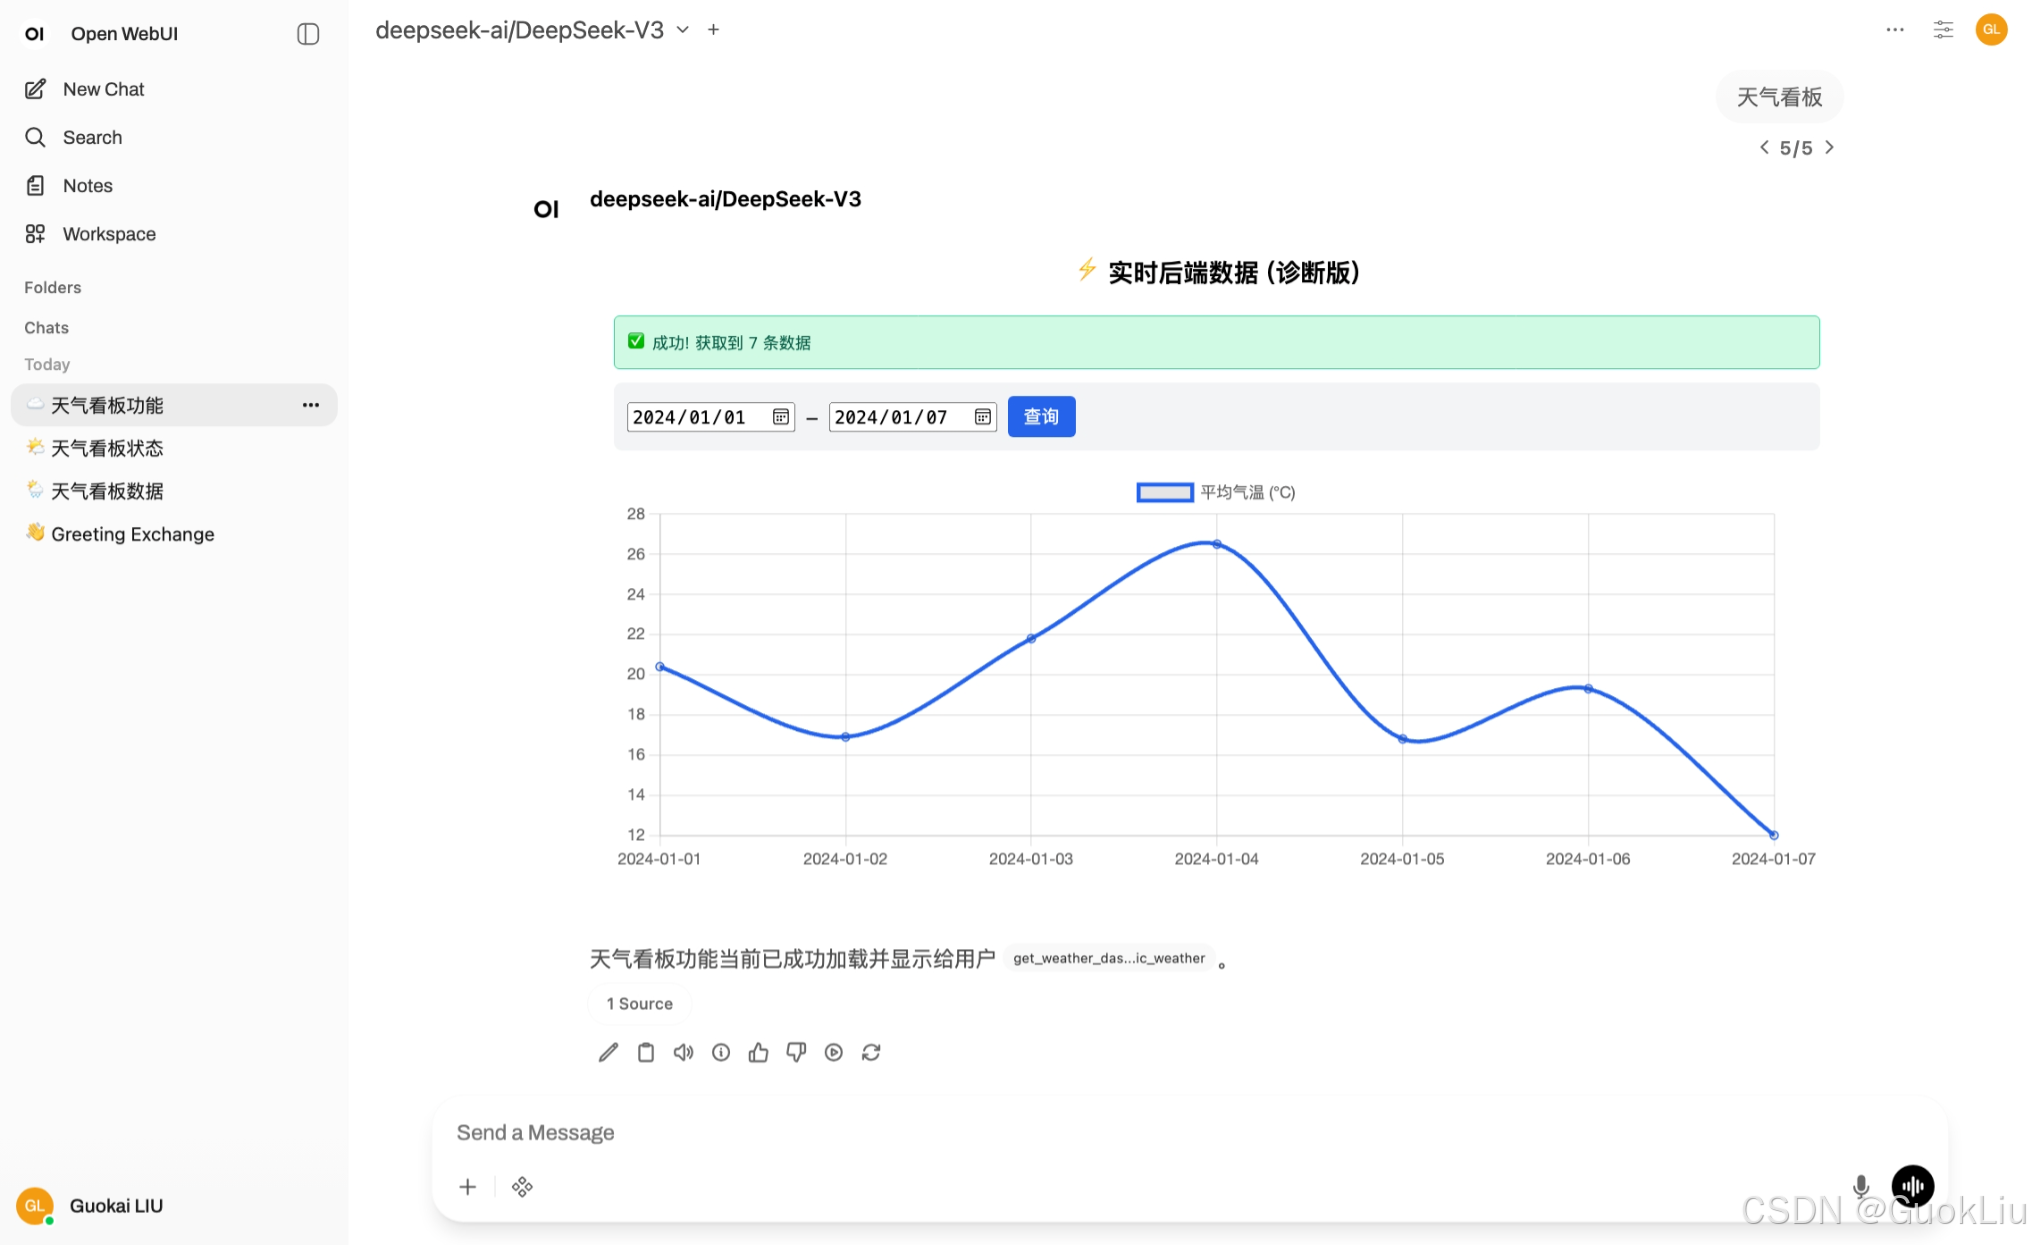The height and width of the screenshot is (1245, 2032).
Task: Give thumbs up to the response
Action: 758,1052
